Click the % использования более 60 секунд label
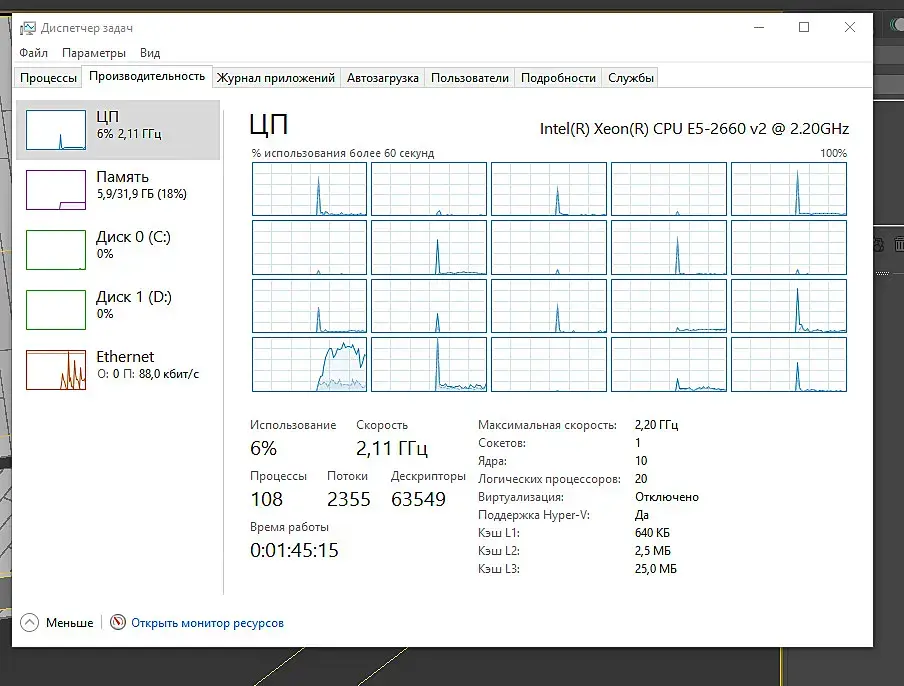This screenshot has width=904, height=686. pos(342,153)
